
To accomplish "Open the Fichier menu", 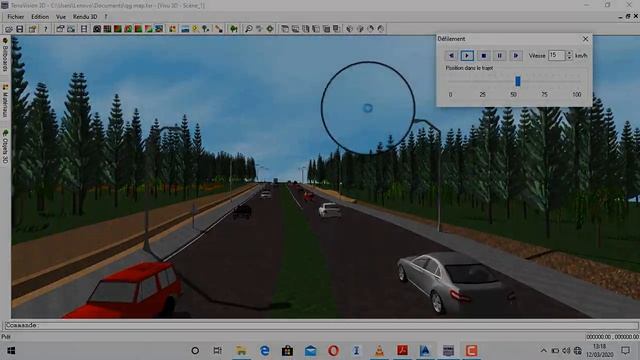I will coord(16,17).
